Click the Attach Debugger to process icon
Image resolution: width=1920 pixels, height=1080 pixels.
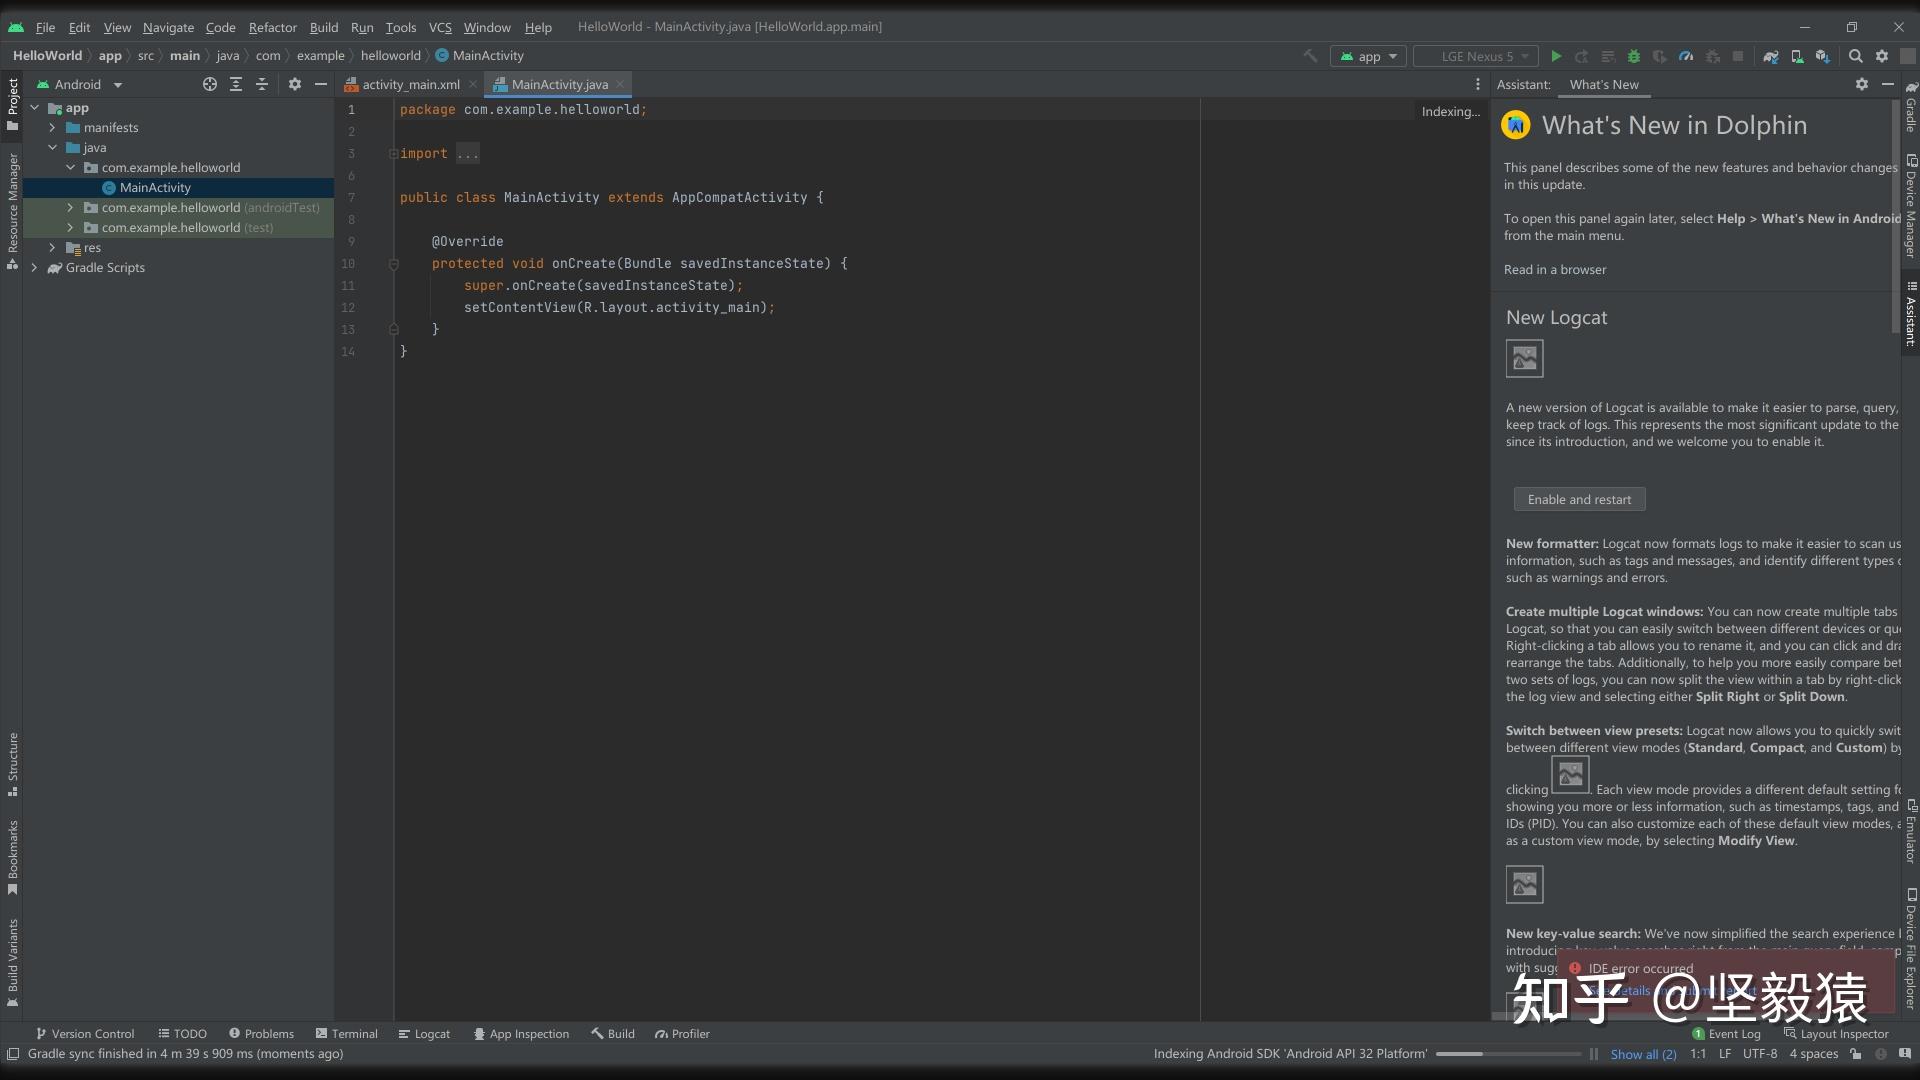click(x=1659, y=55)
